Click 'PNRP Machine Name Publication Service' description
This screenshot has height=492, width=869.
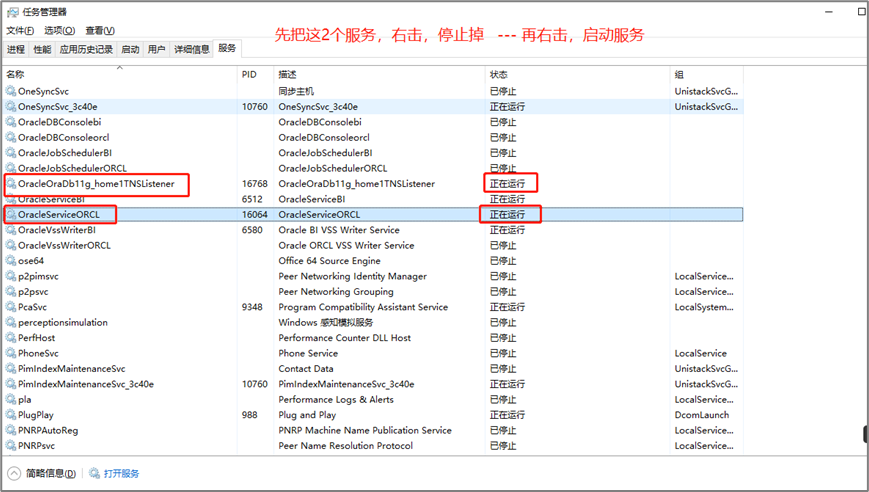(365, 430)
